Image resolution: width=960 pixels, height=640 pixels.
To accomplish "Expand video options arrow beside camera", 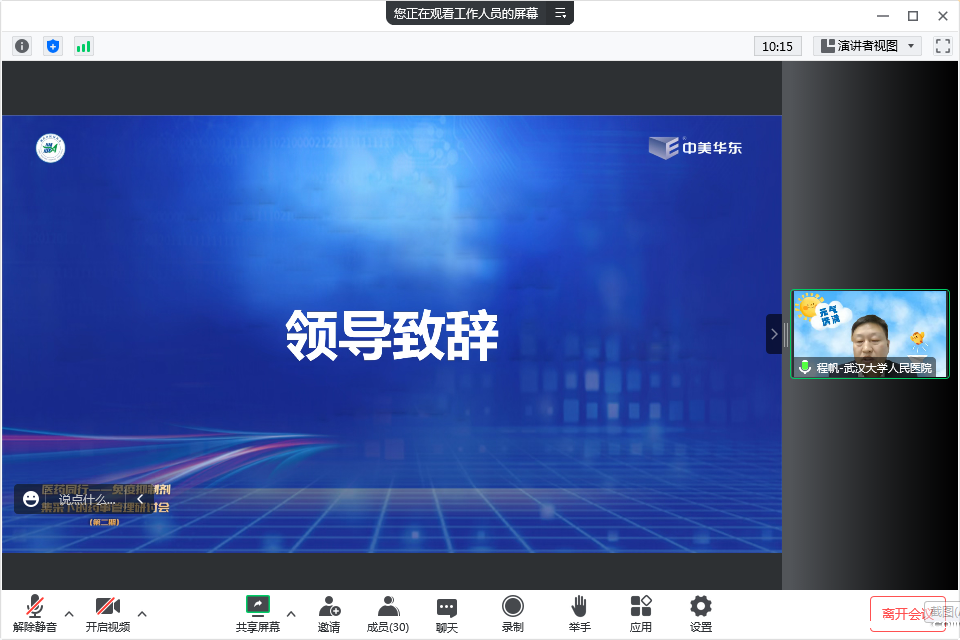I will click(142, 613).
